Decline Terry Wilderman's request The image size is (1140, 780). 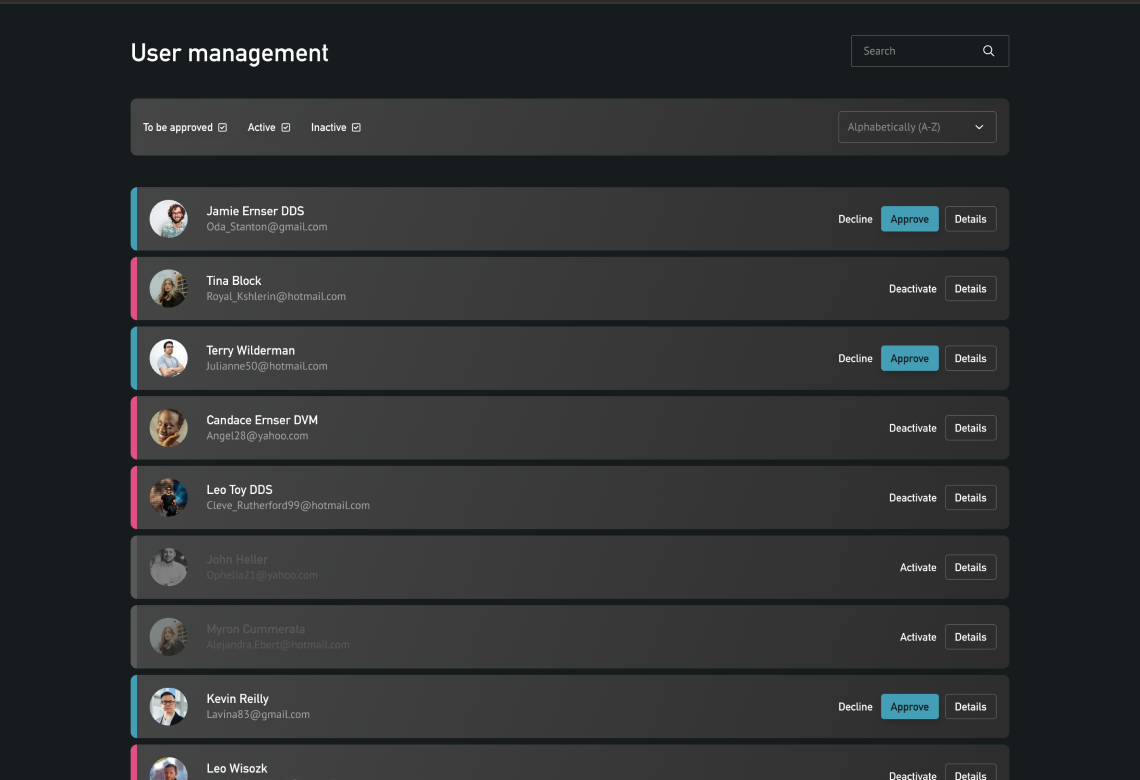pos(855,358)
